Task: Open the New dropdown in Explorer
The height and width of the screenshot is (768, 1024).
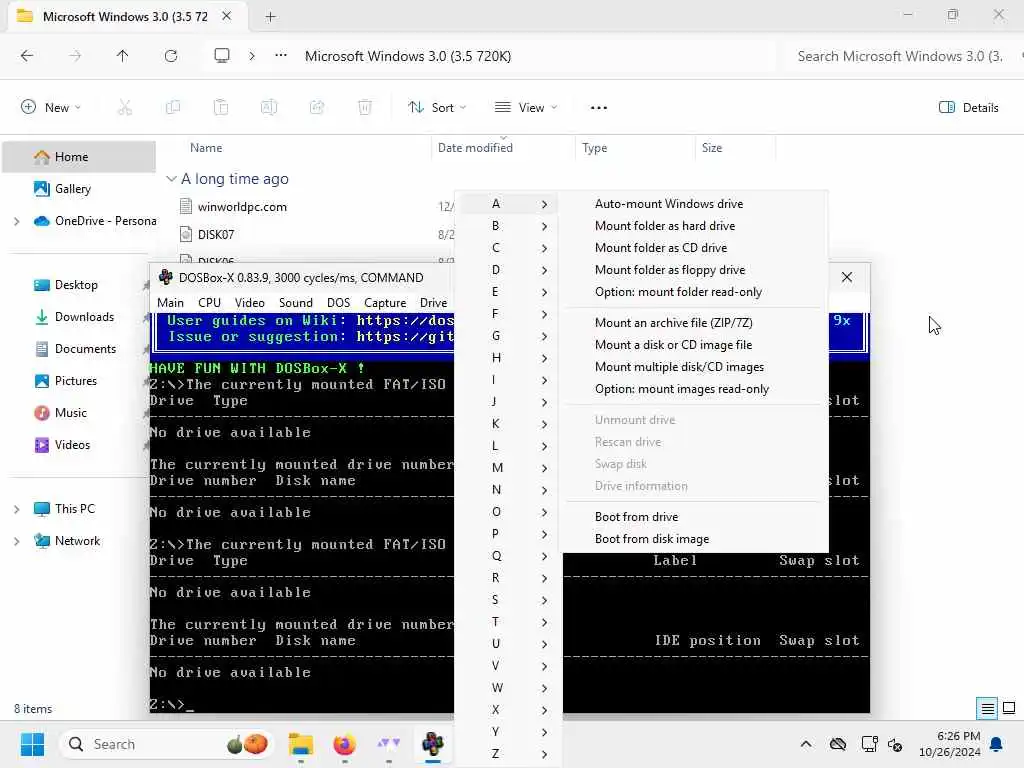Action: pyautogui.click(x=51, y=107)
